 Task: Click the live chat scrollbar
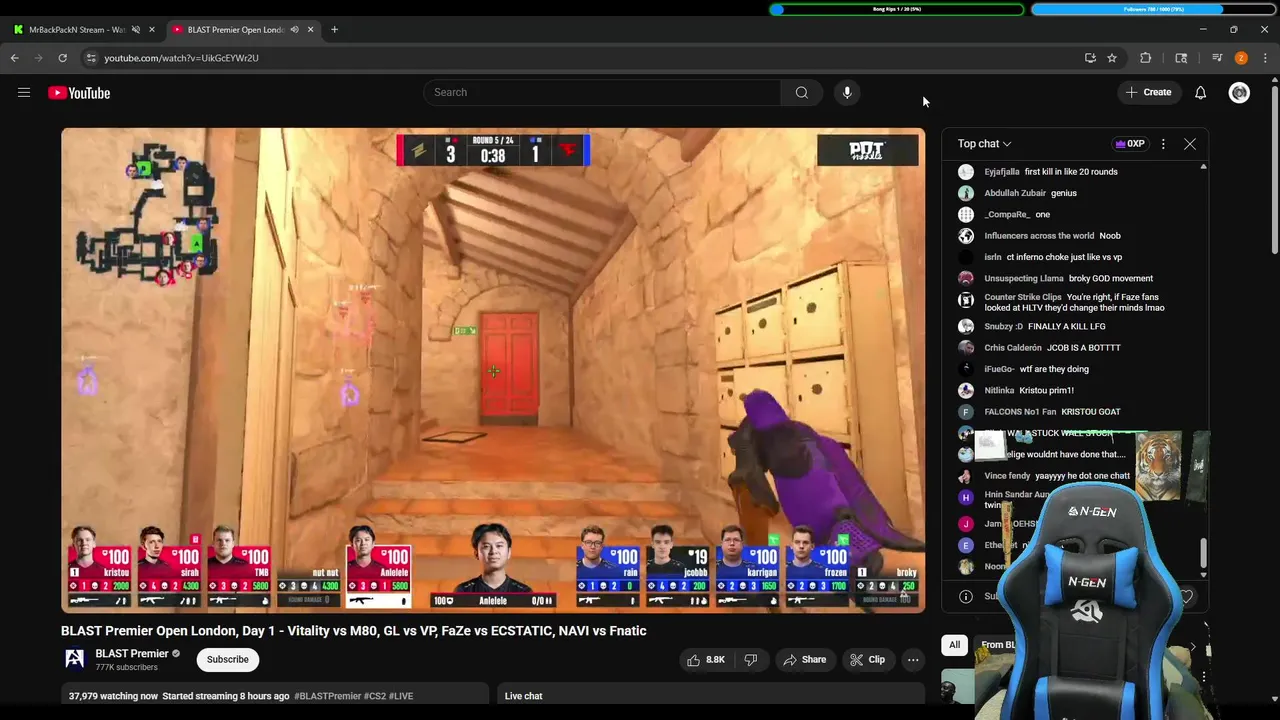[1203, 552]
